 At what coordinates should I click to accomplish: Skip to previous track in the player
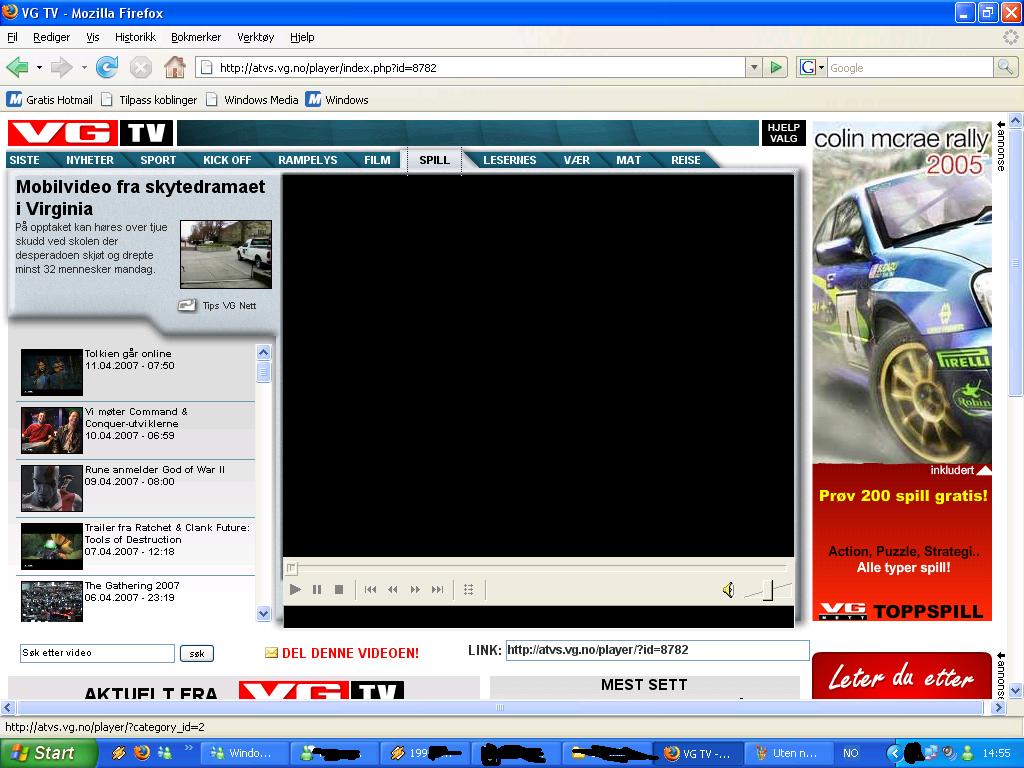point(370,590)
